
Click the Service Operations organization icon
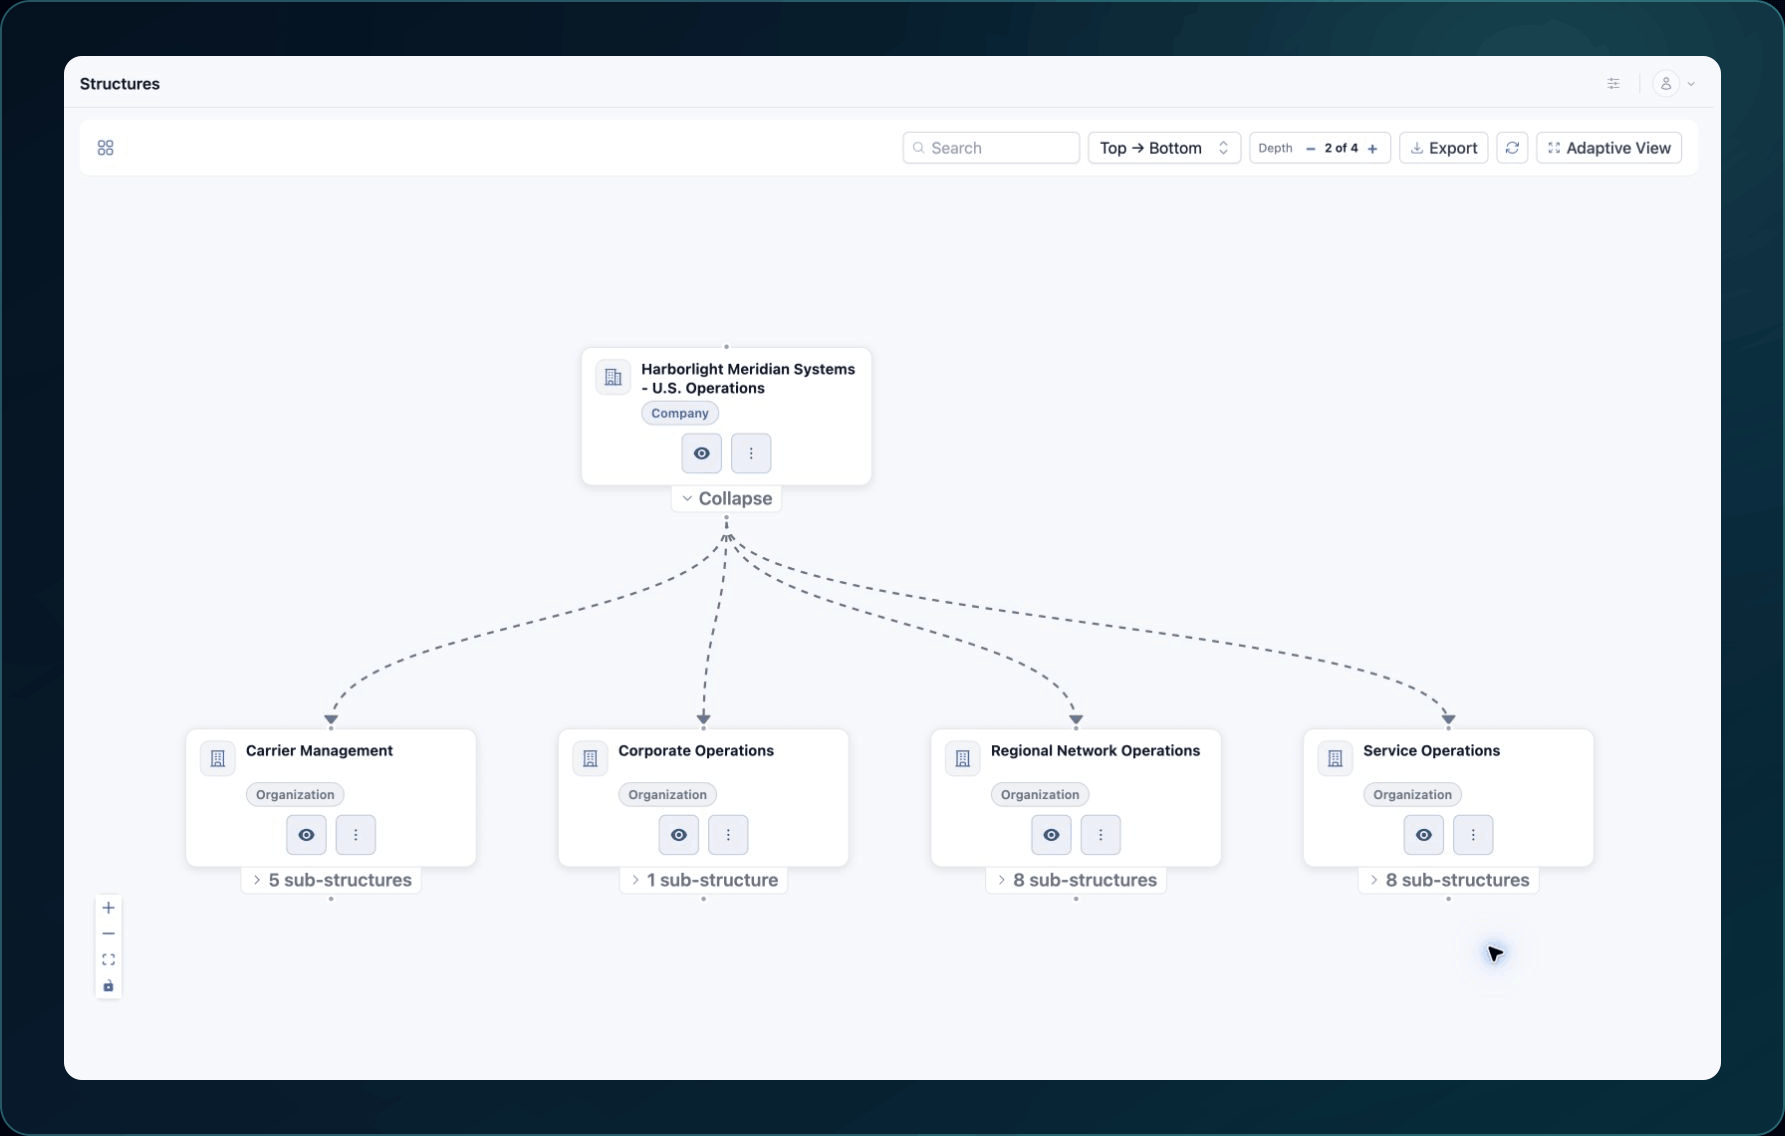1335,759
